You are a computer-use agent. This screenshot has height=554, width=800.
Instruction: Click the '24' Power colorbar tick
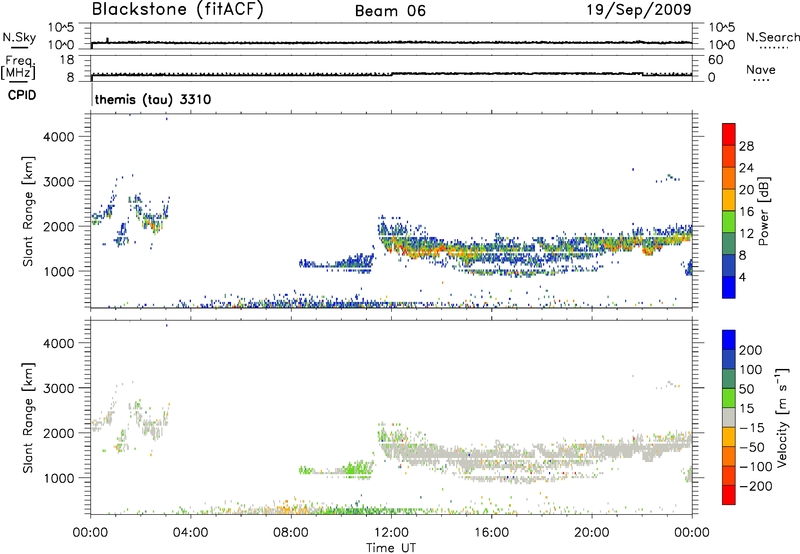tap(746, 168)
